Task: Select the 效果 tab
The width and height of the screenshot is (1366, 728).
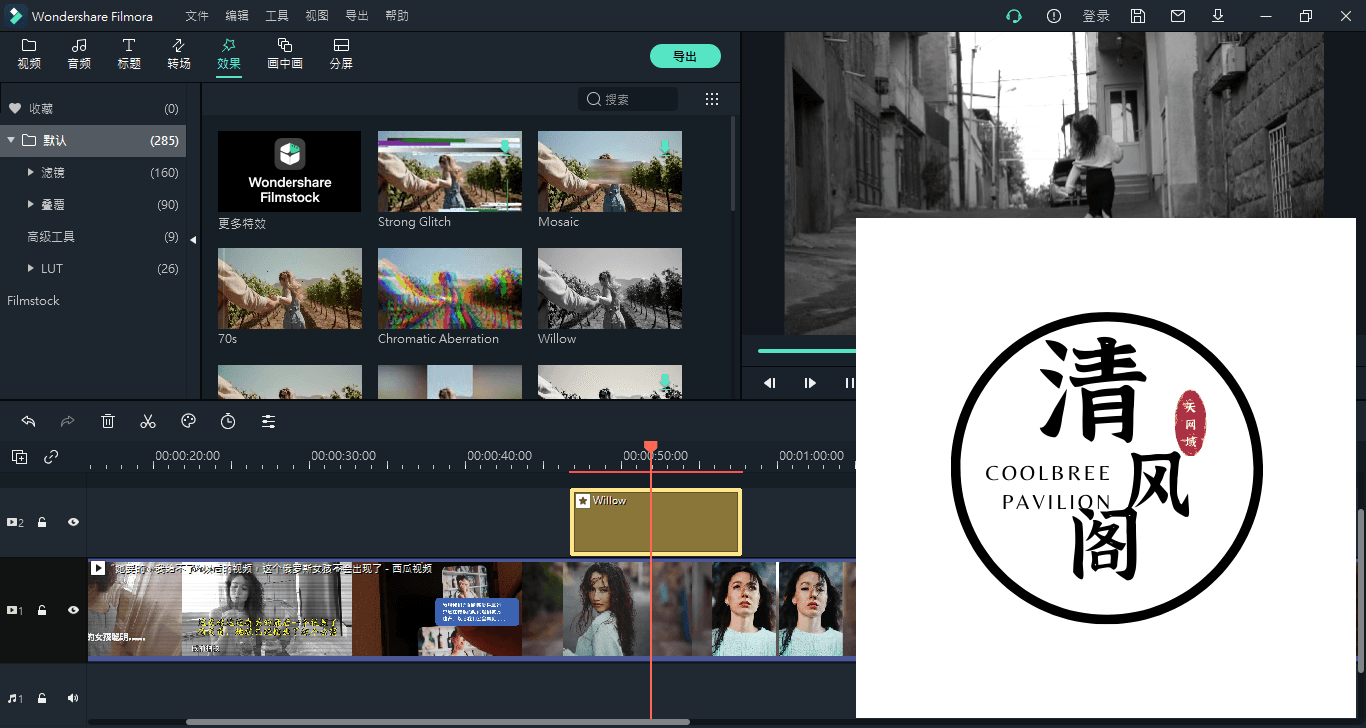Action: [x=229, y=54]
